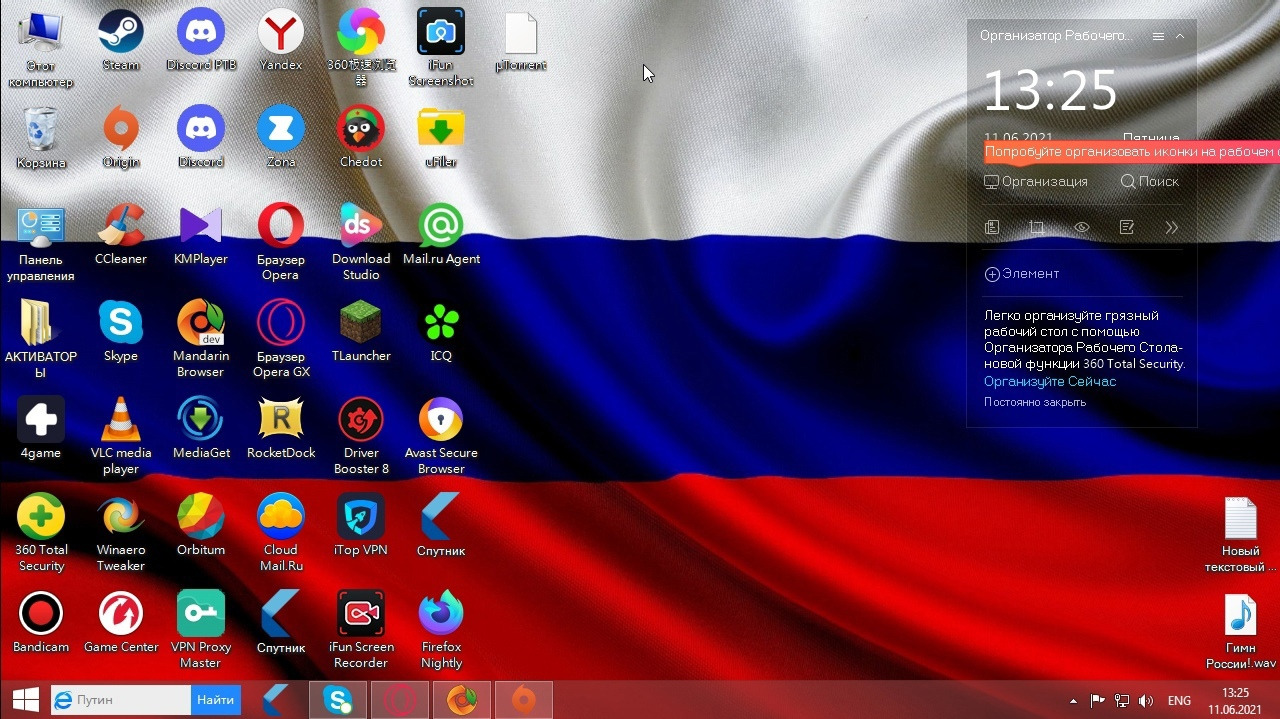The height and width of the screenshot is (719, 1280).
Task: Click the Найти search button
Action: 216,700
